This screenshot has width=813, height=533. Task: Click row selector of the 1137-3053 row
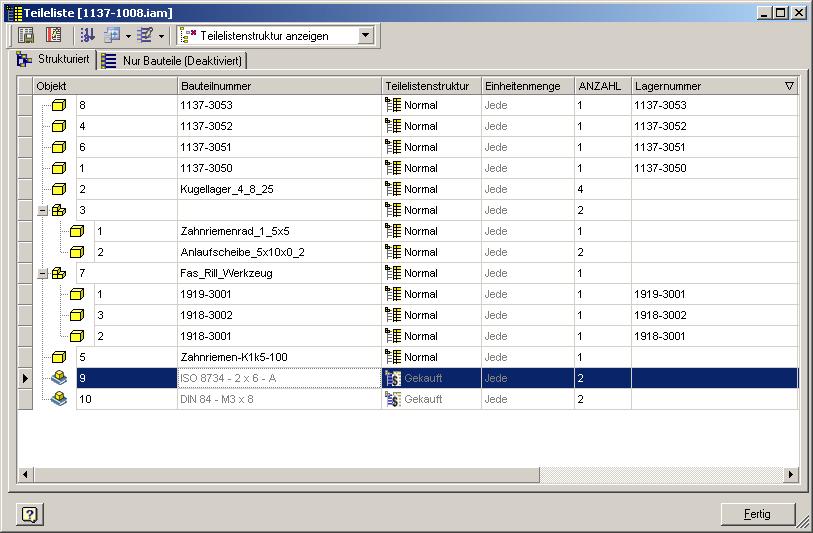[25, 105]
